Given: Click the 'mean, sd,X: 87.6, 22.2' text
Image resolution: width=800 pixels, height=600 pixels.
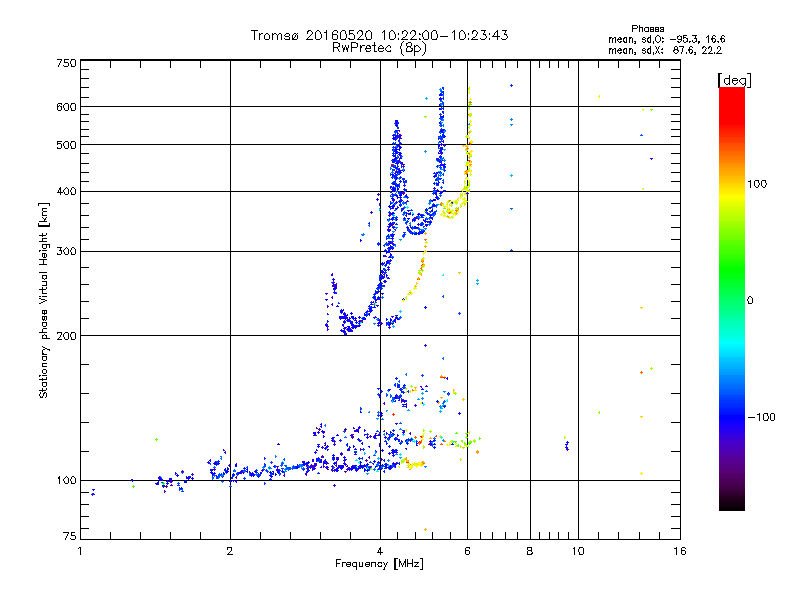Looking at the screenshot, I should click(665, 51).
